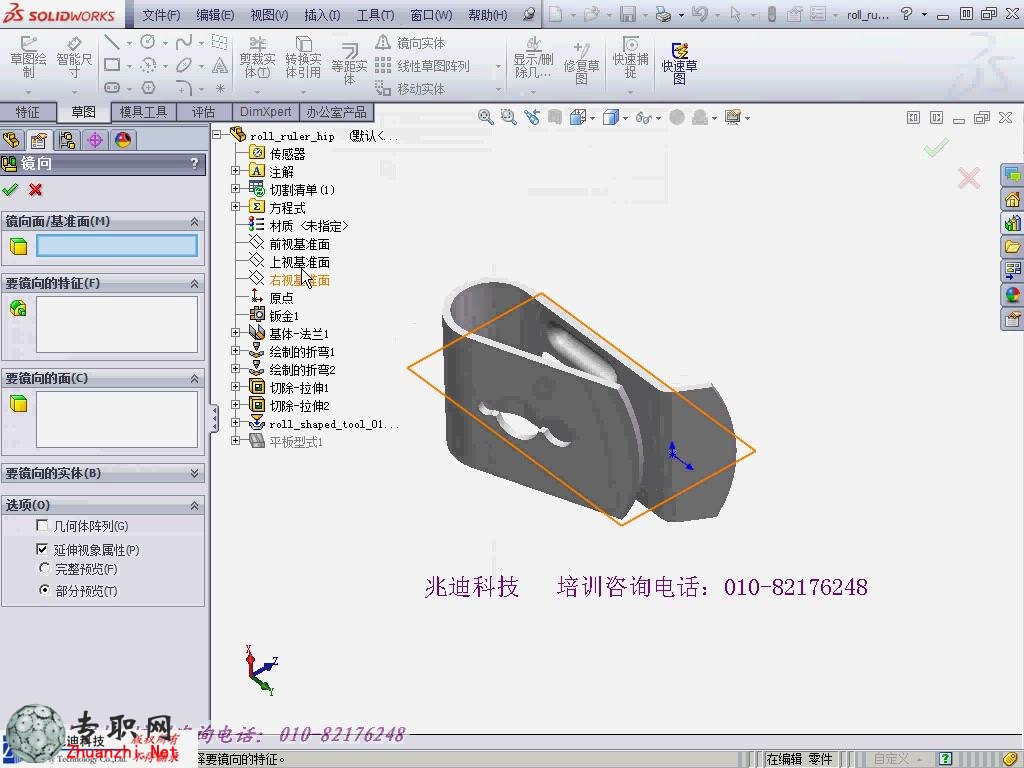
Task: Switch to the DimXpert tab
Action: [265, 112]
